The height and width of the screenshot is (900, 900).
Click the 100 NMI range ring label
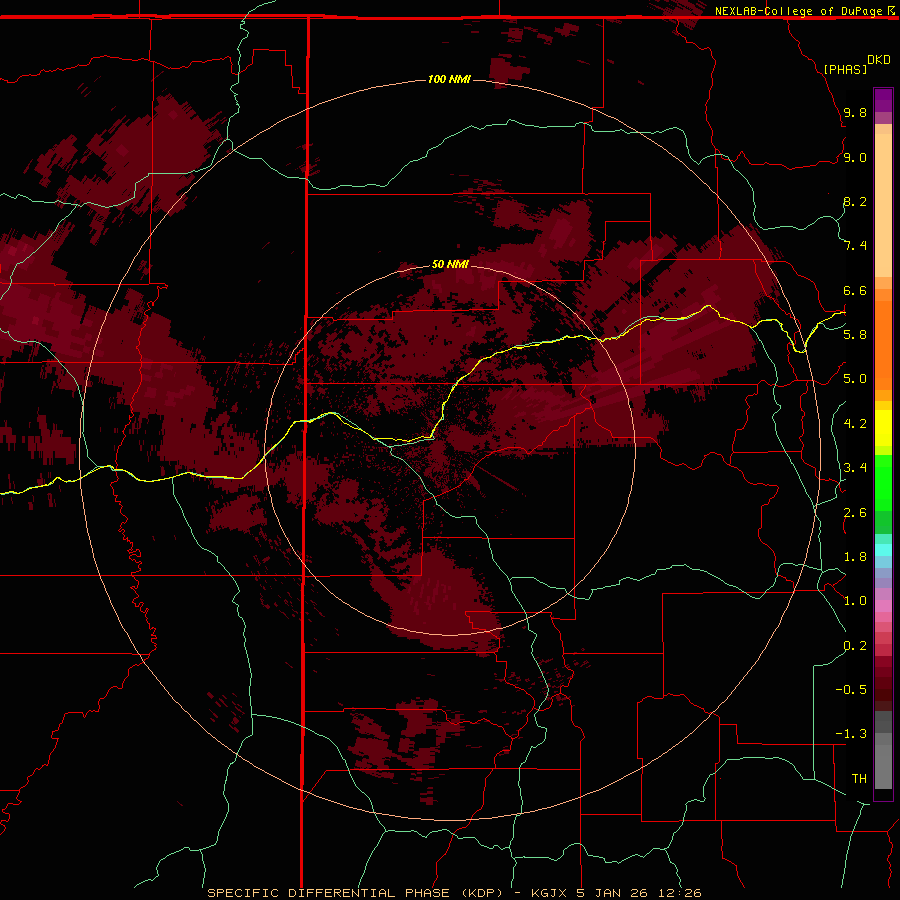(449, 79)
